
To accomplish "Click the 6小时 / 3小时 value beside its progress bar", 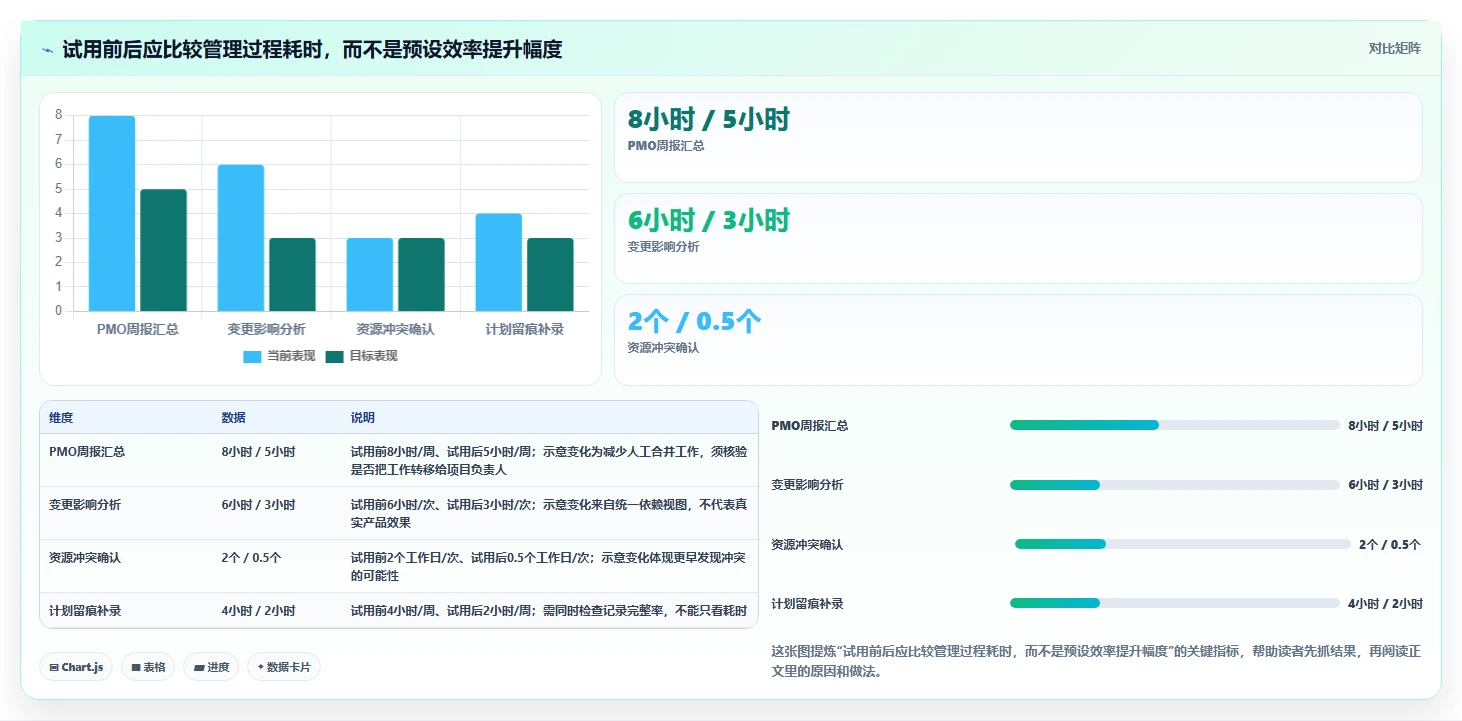I will (x=1385, y=485).
